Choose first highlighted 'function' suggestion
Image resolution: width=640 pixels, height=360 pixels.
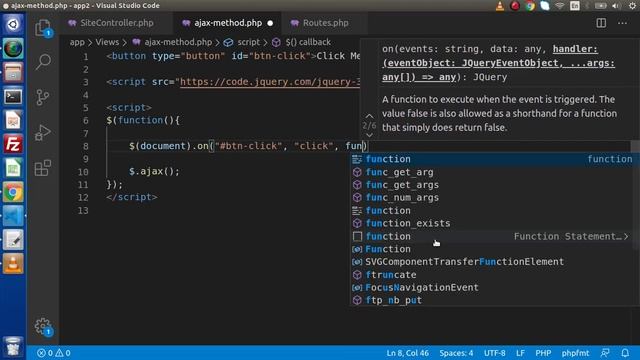[x=494, y=159]
